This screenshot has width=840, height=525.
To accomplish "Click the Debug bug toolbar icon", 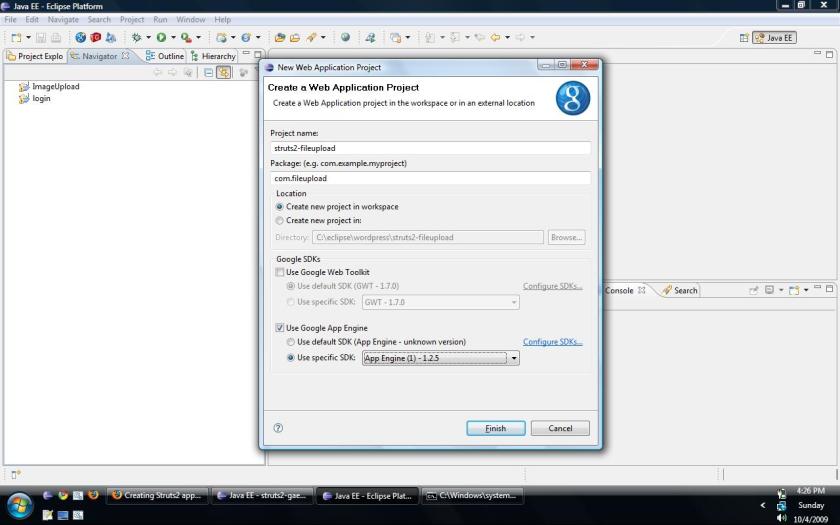I will coord(136,38).
